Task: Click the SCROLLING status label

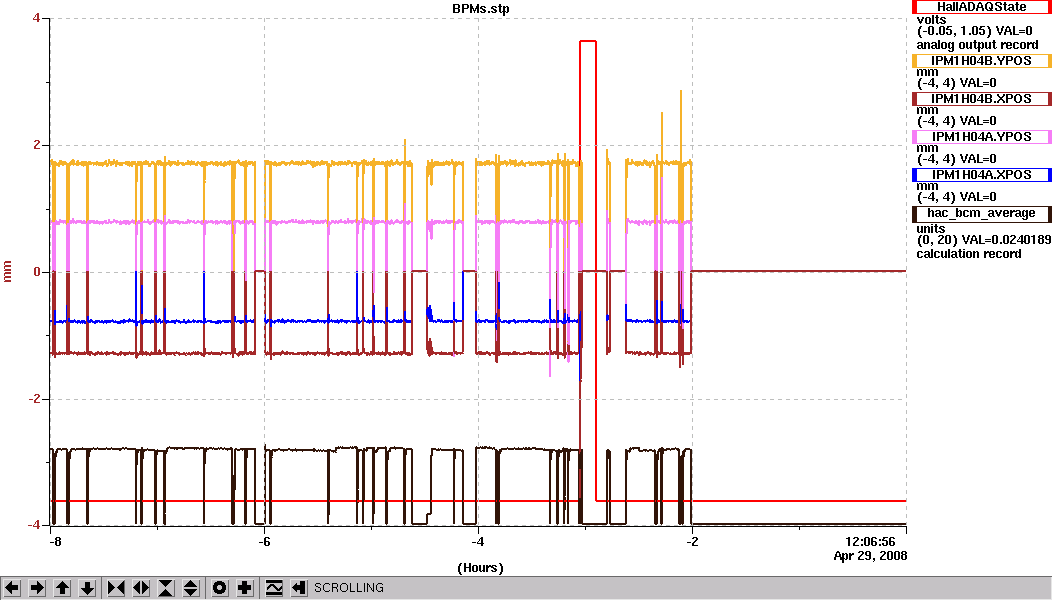Action: point(349,588)
